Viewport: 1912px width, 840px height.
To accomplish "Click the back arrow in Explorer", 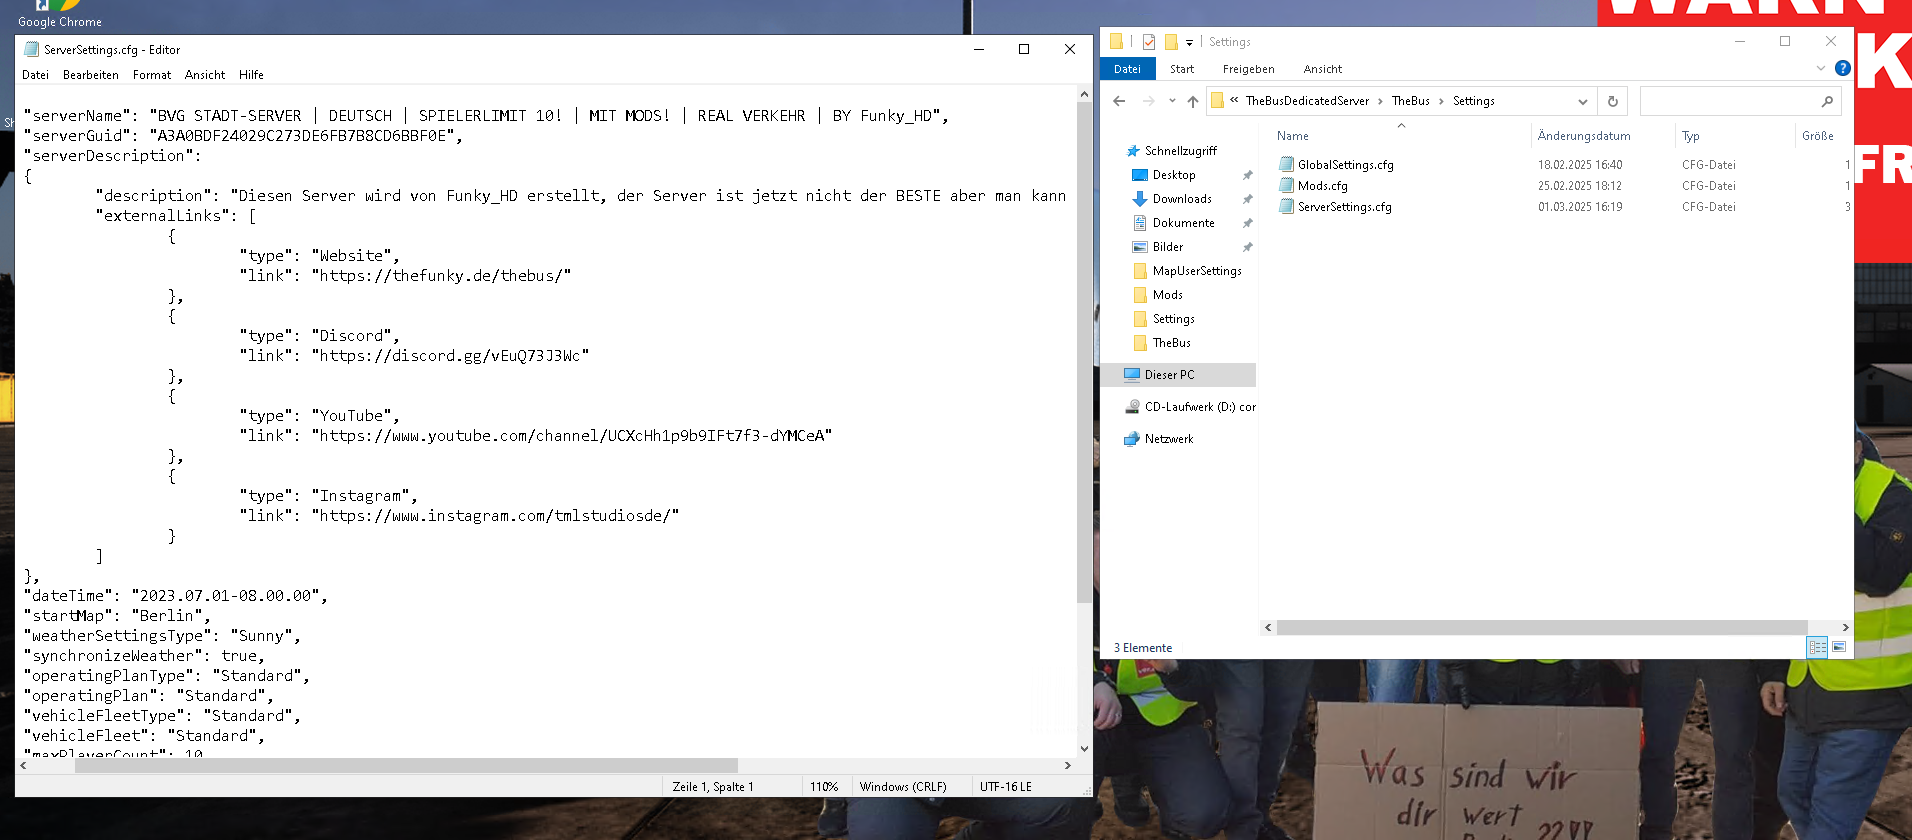I will (1119, 101).
